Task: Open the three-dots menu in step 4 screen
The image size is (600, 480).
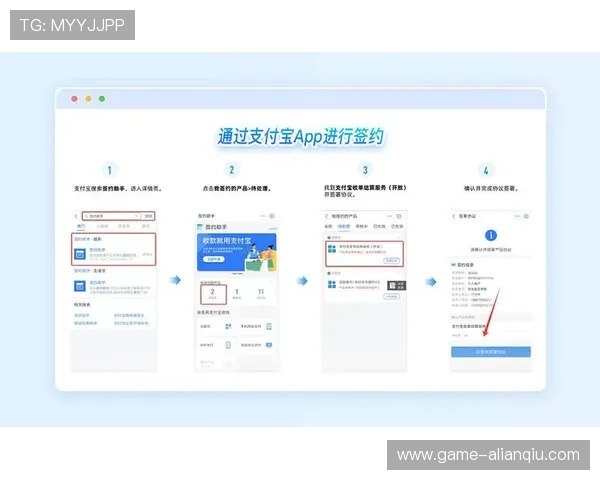Action: click(517, 216)
